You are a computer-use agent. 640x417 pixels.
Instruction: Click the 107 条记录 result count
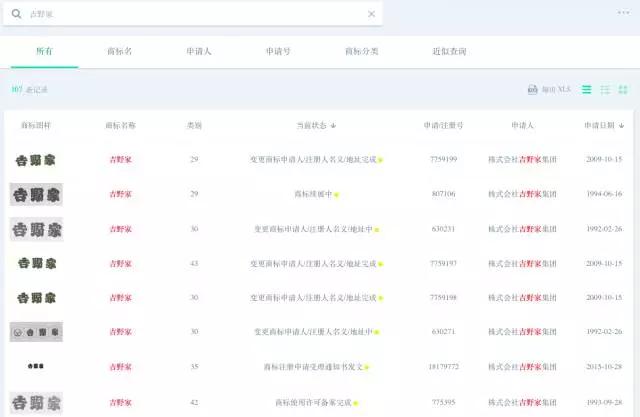(29, 89)
